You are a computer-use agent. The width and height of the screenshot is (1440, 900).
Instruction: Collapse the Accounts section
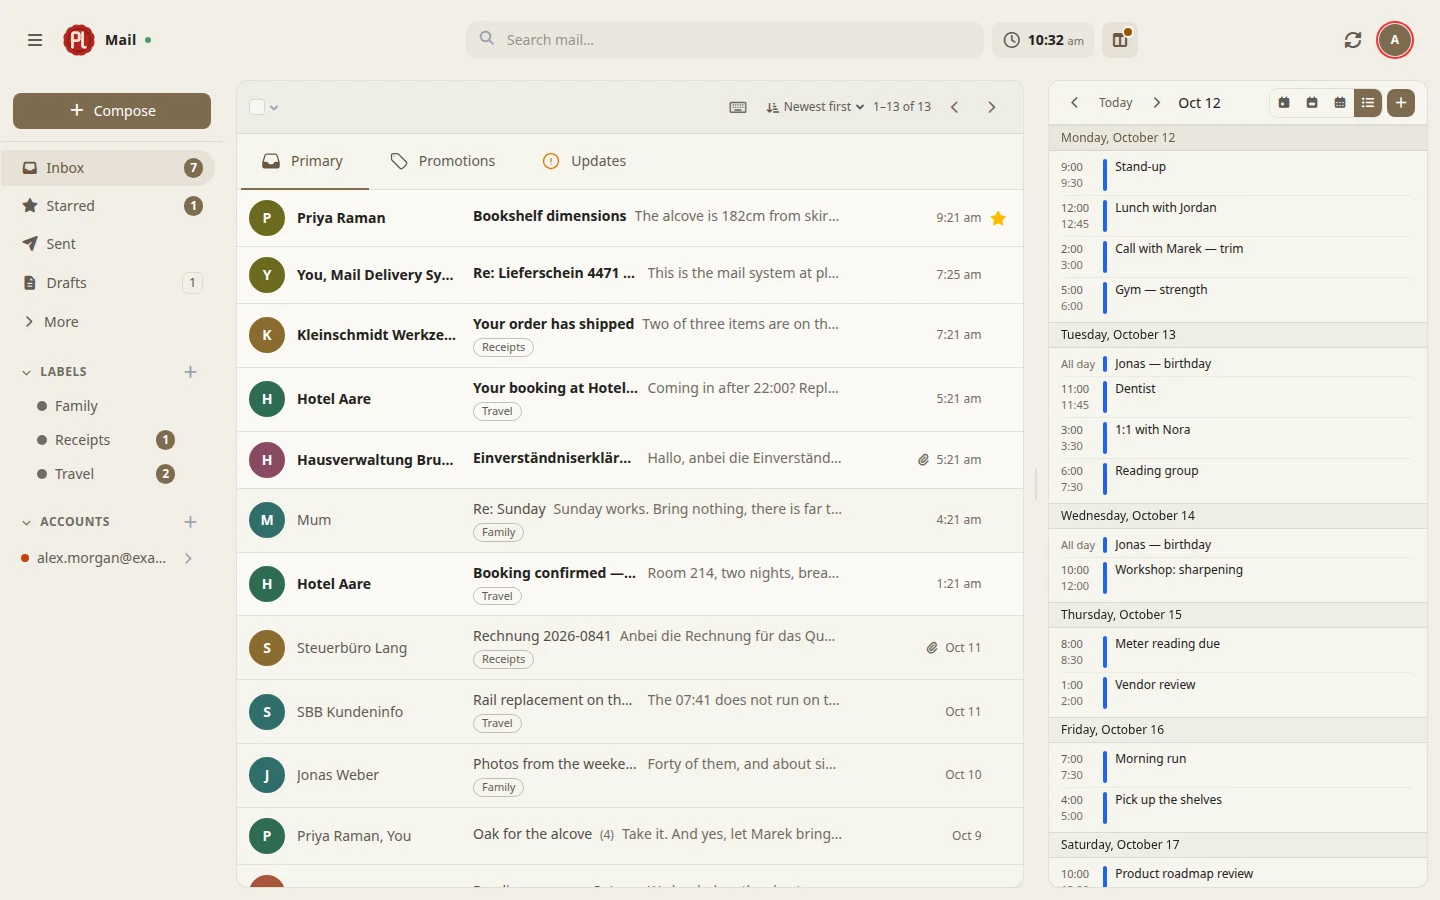pyautogui.click(x=27, y=522)
